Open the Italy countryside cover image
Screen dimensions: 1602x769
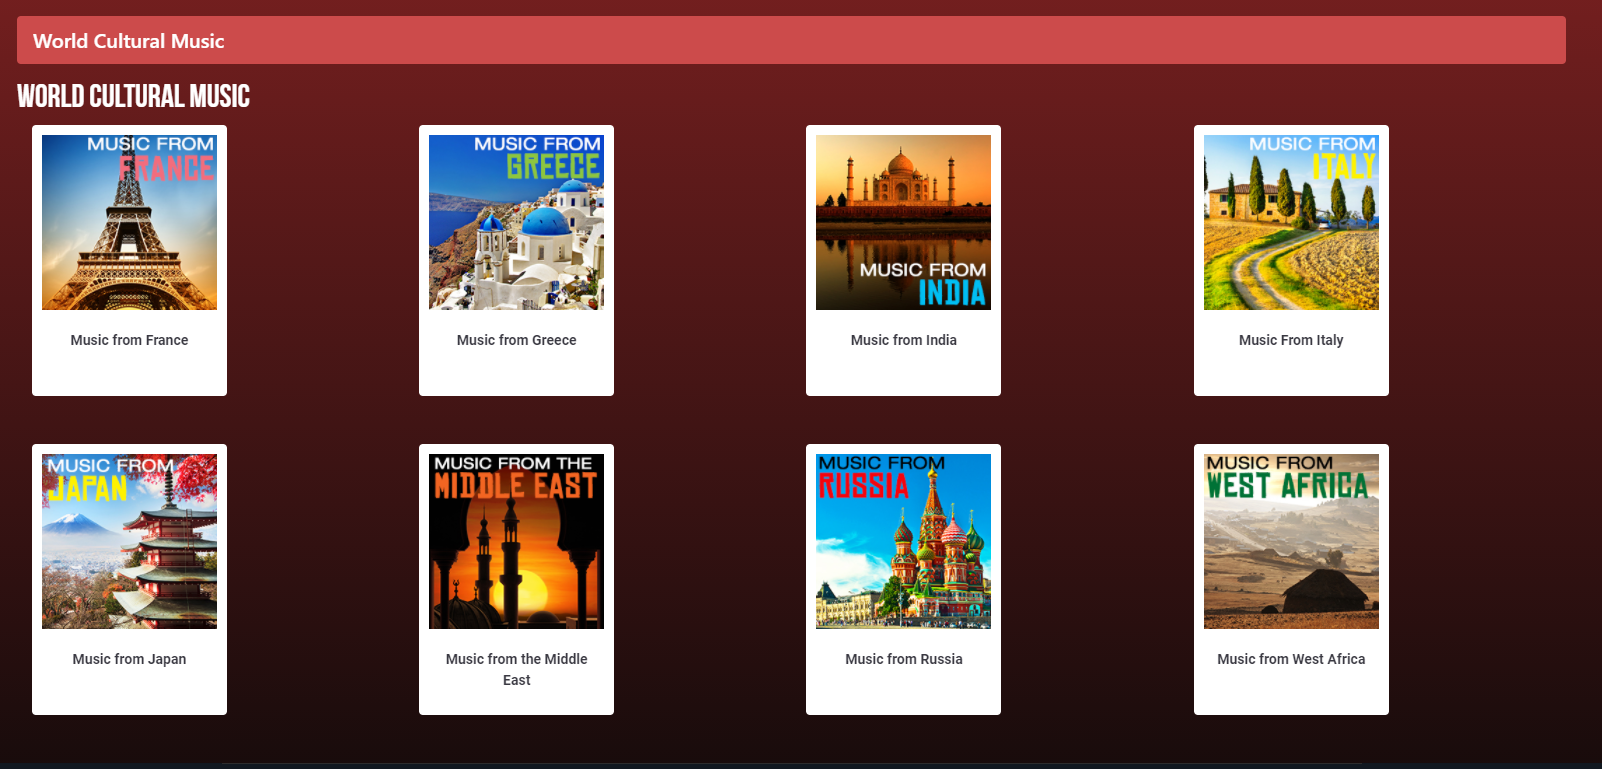pos(1290,222)
